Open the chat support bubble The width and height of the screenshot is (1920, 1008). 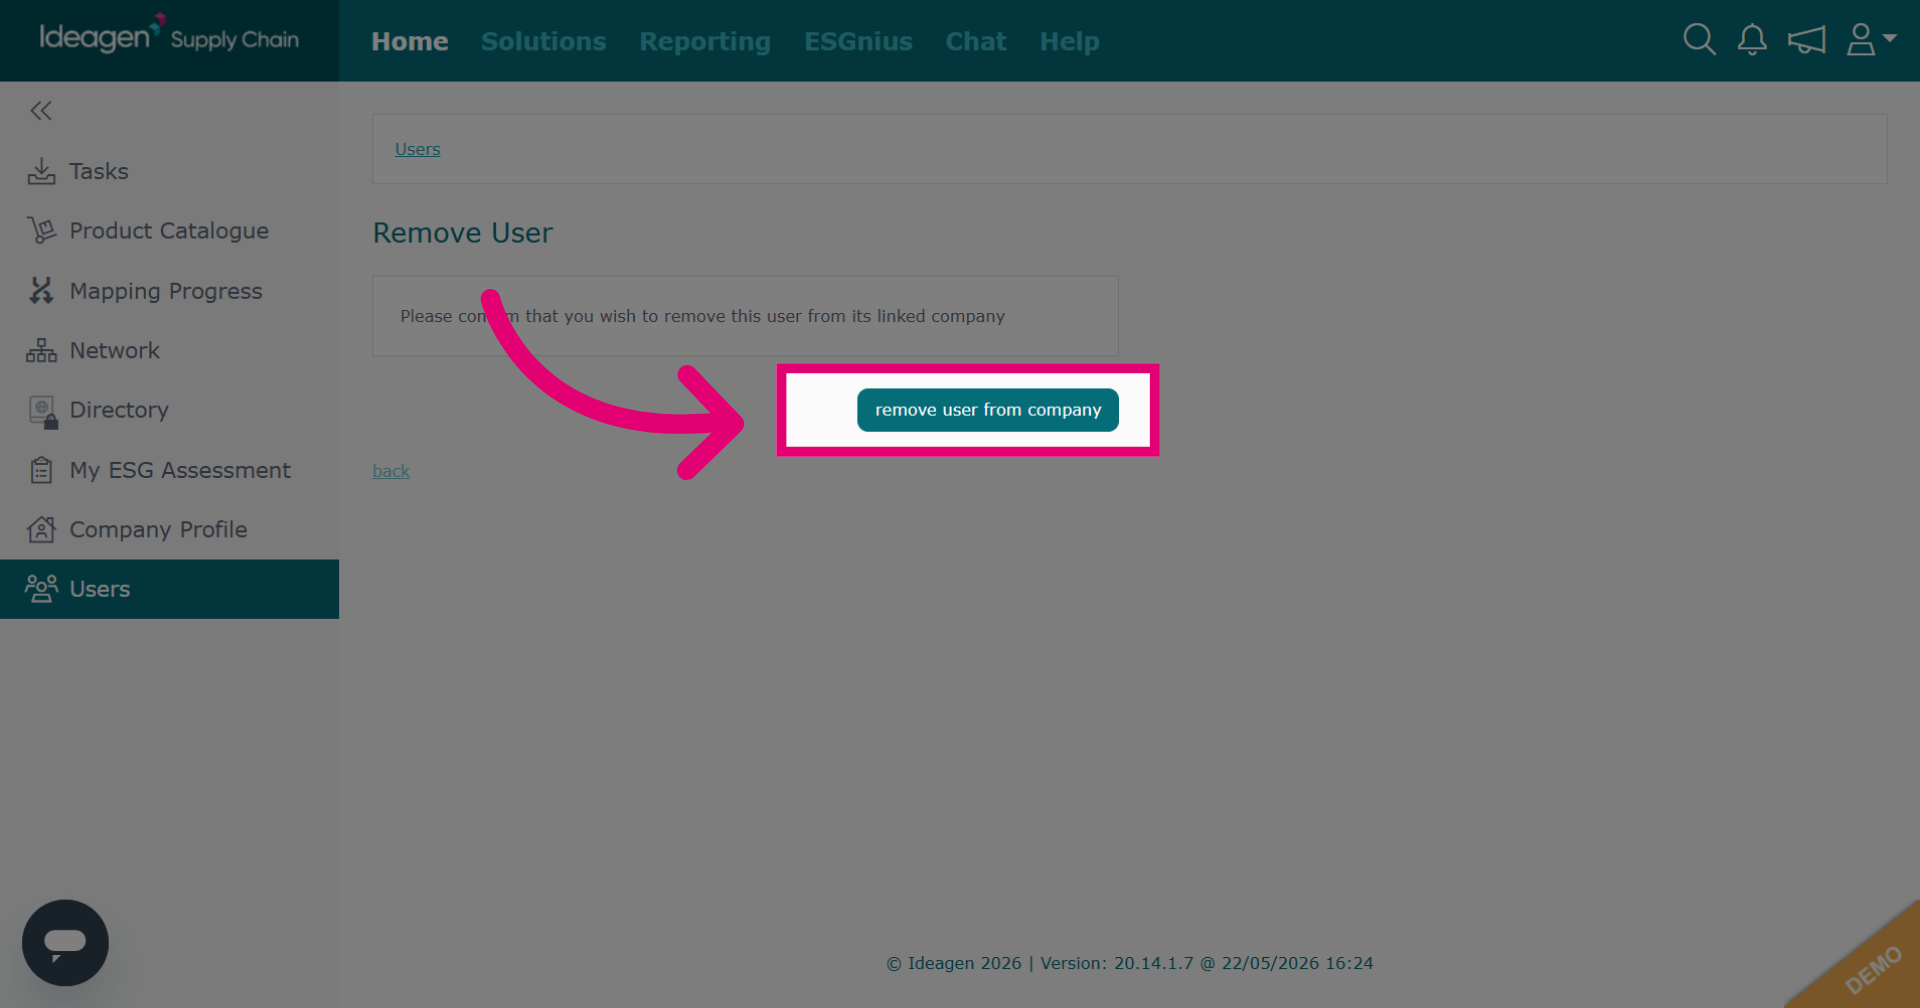point(65,943)
